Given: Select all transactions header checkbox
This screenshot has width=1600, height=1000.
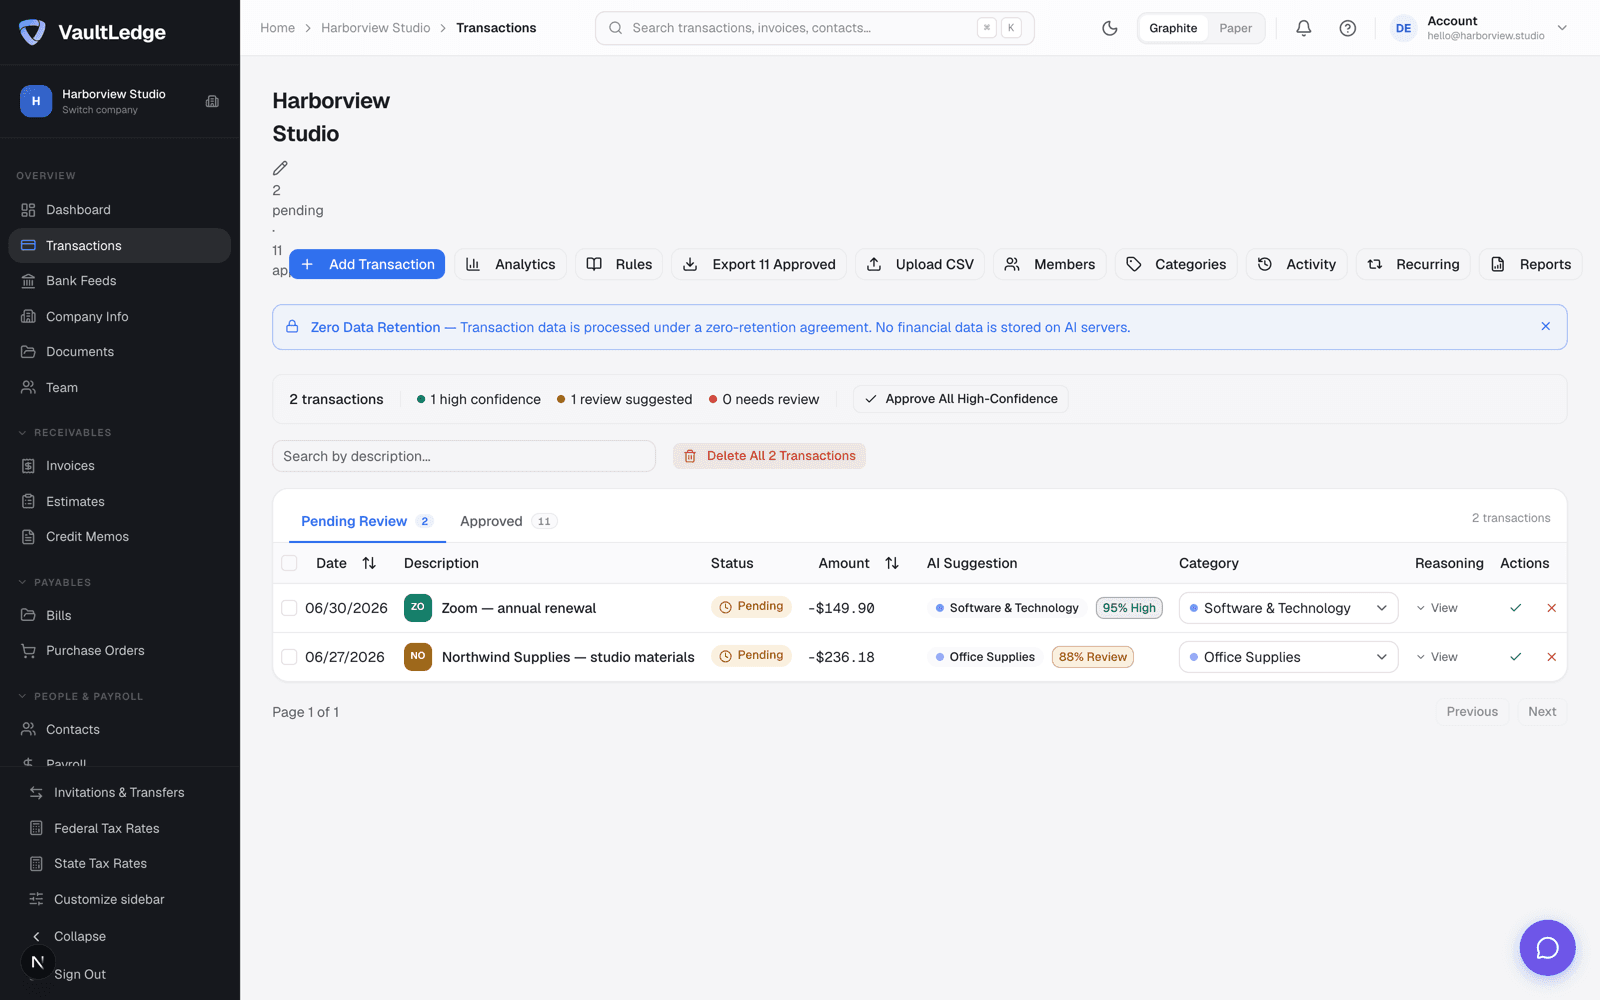Looking at the screenshot, I should coord(290,563).
